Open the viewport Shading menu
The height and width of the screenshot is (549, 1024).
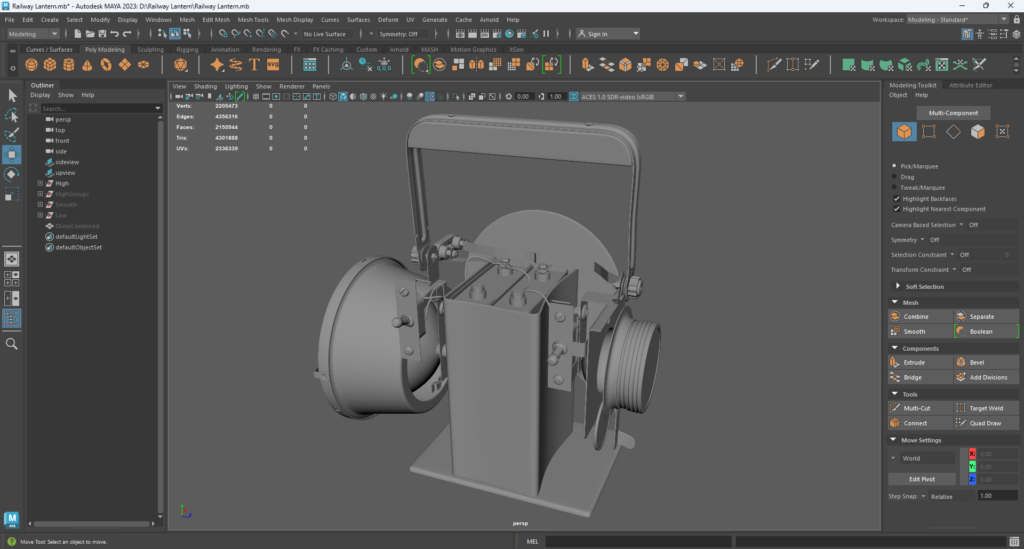pos(205,86)
